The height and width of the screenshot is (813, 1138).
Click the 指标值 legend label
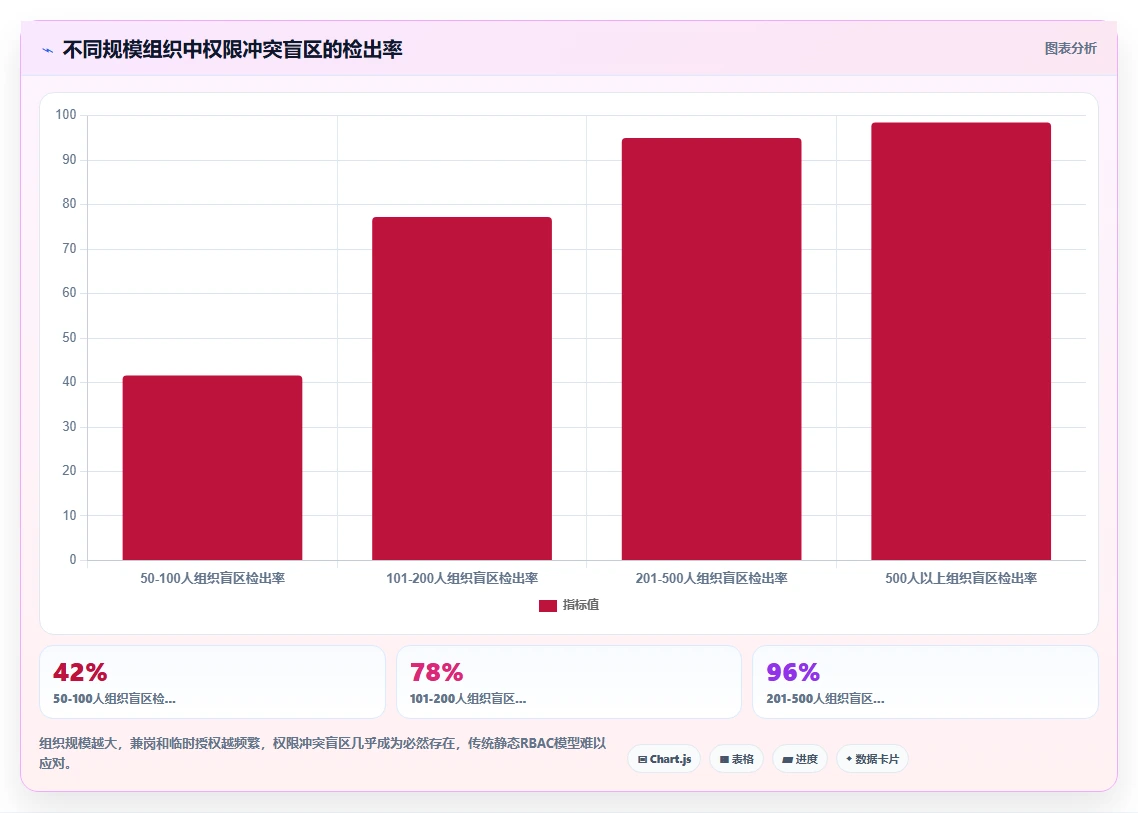[x=581, y=605]
